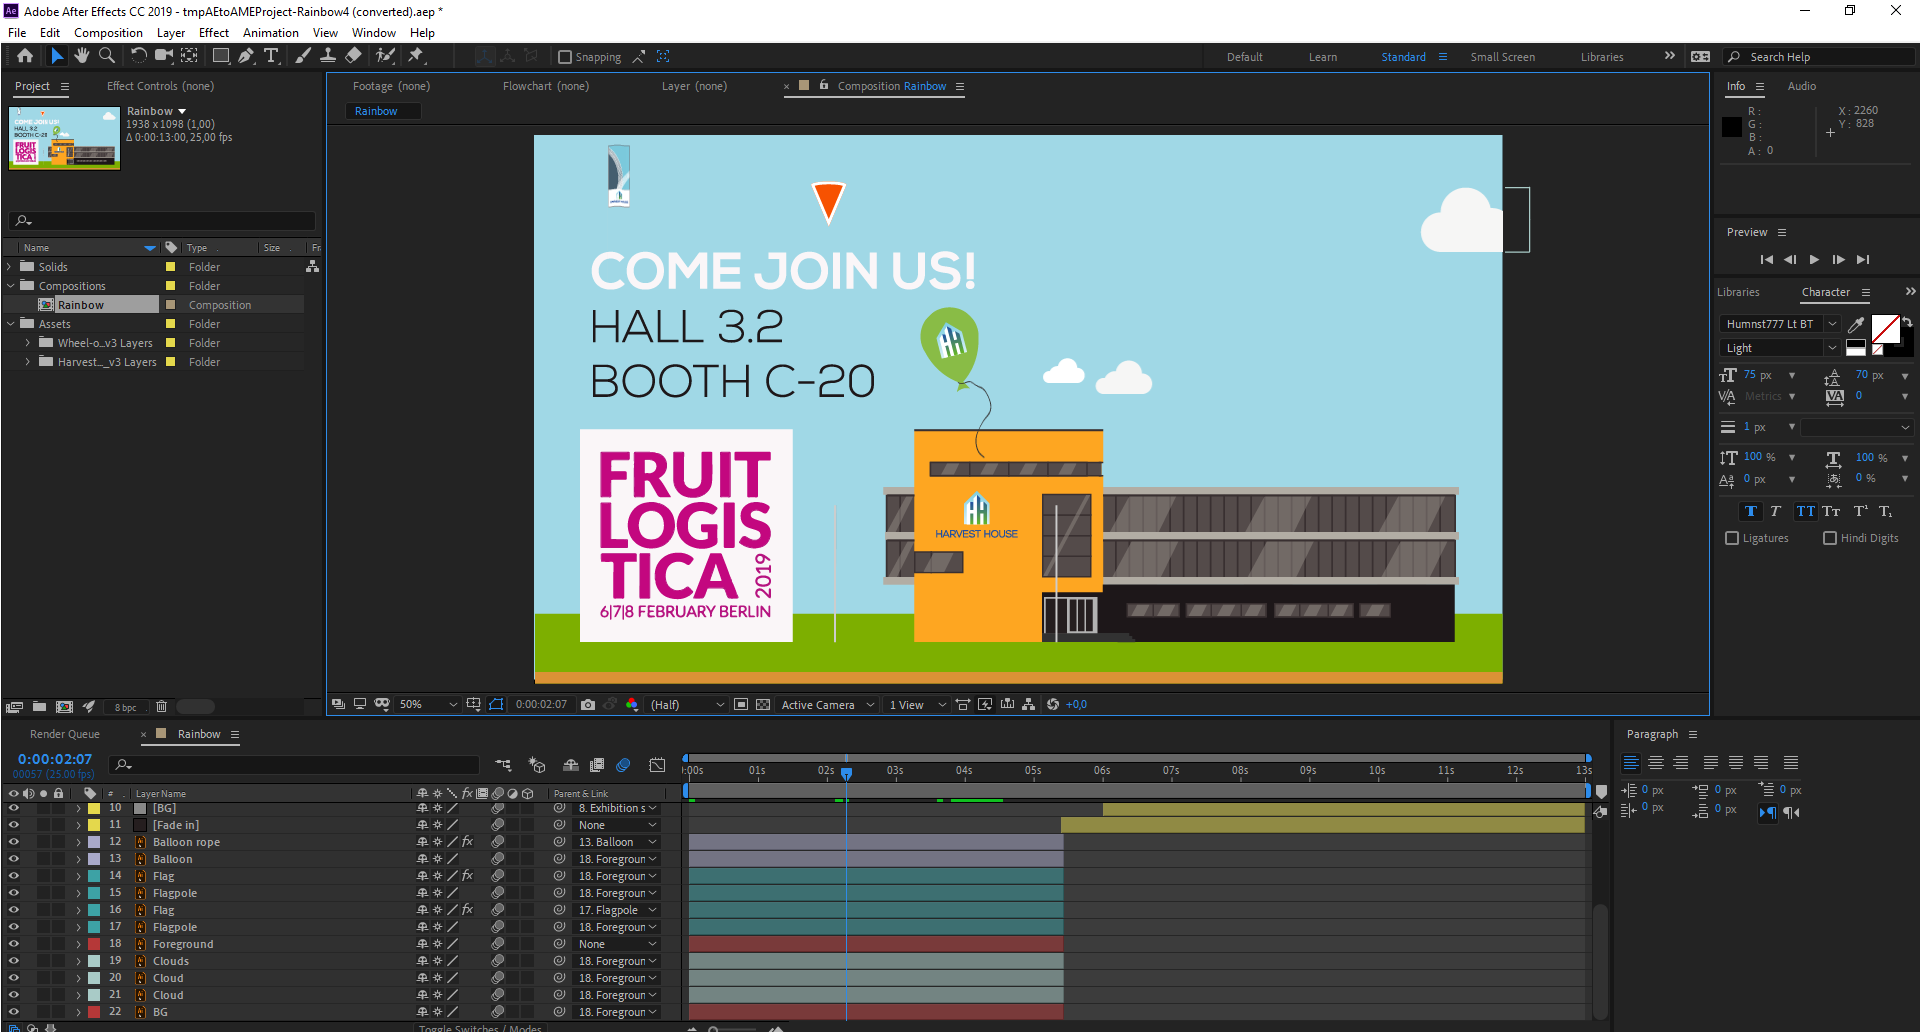
Task: Click the current time indicator in timeline ruler
Action: click(846, 773)
